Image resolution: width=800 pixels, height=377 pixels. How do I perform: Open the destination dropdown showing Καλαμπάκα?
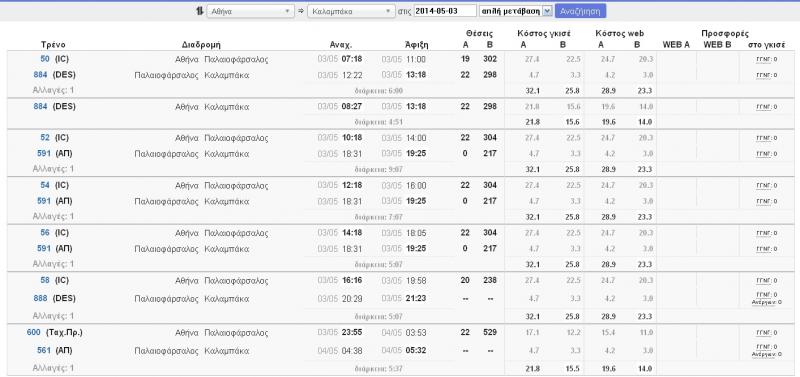point(352,11)
